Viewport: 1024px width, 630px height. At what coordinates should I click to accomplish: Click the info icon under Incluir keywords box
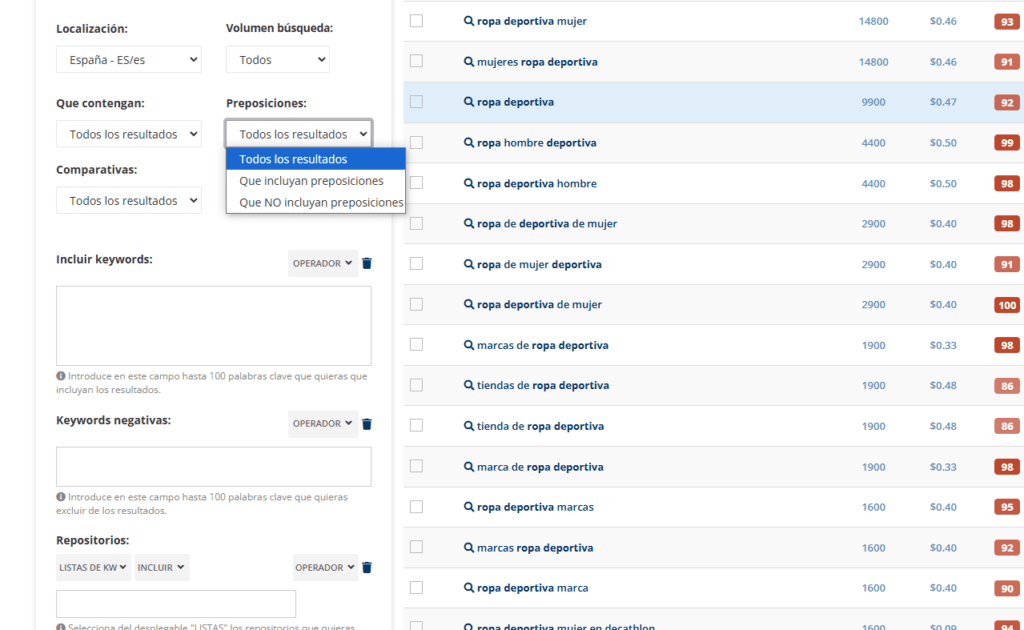pos(61,377)
